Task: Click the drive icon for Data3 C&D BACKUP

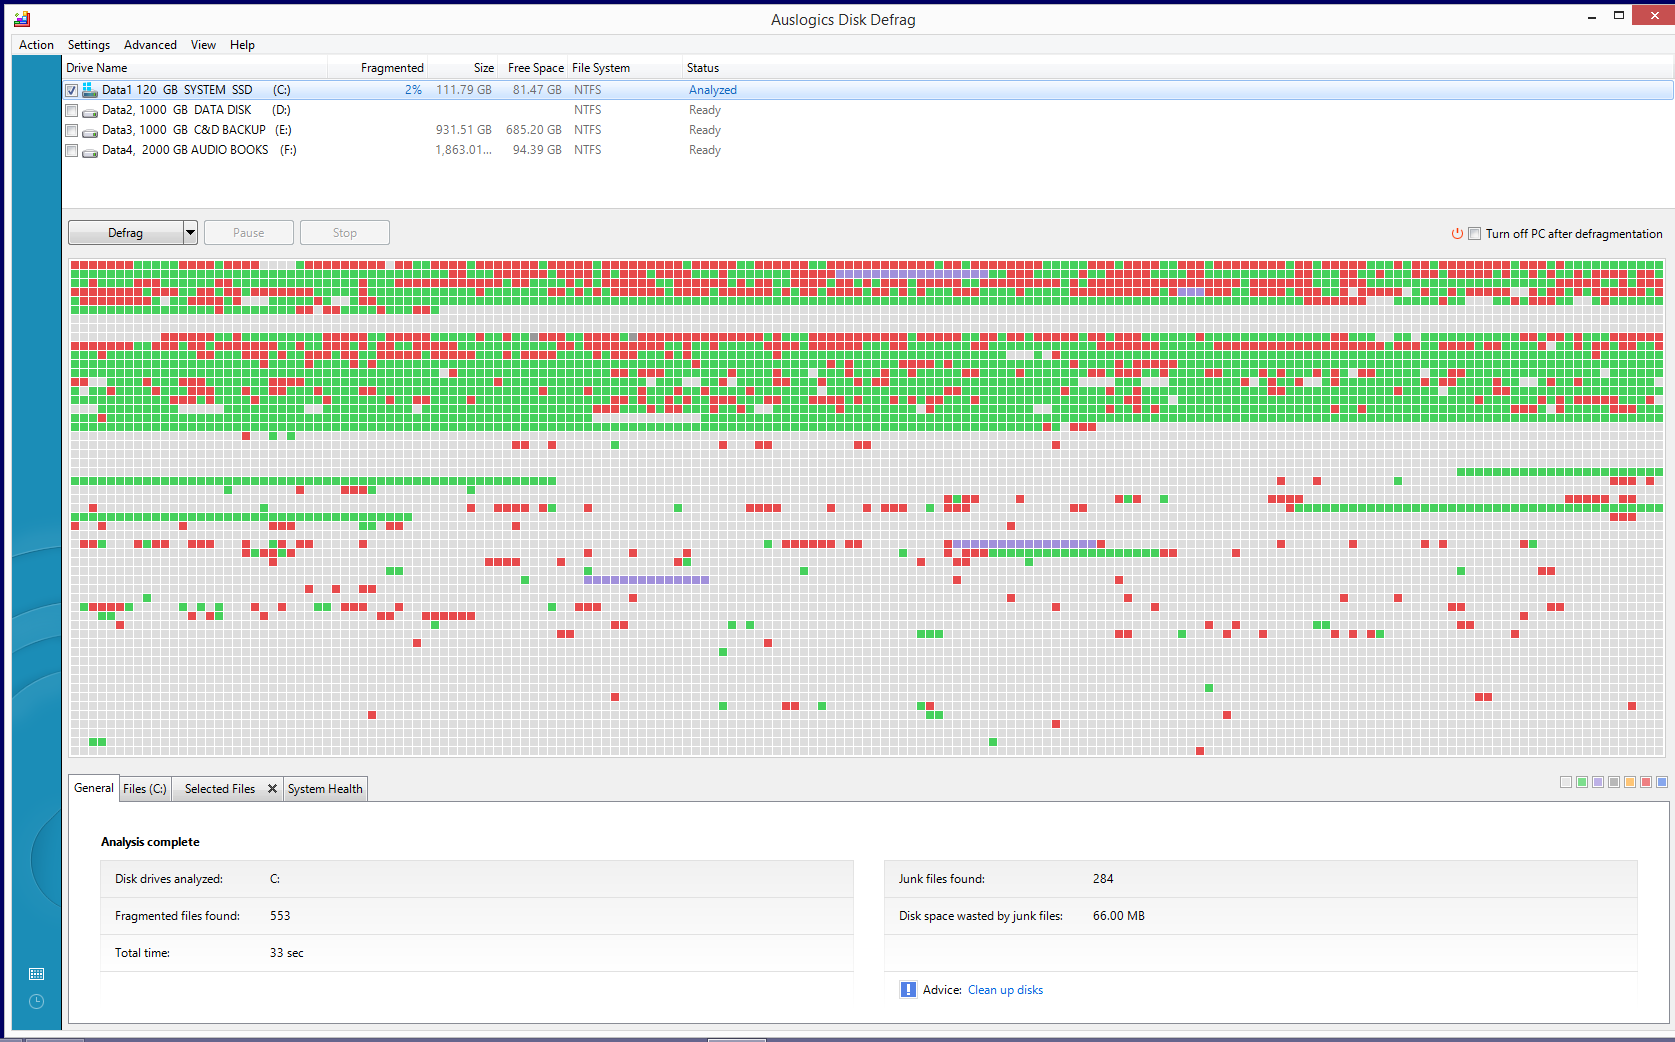Action: [x=90, y=131]
